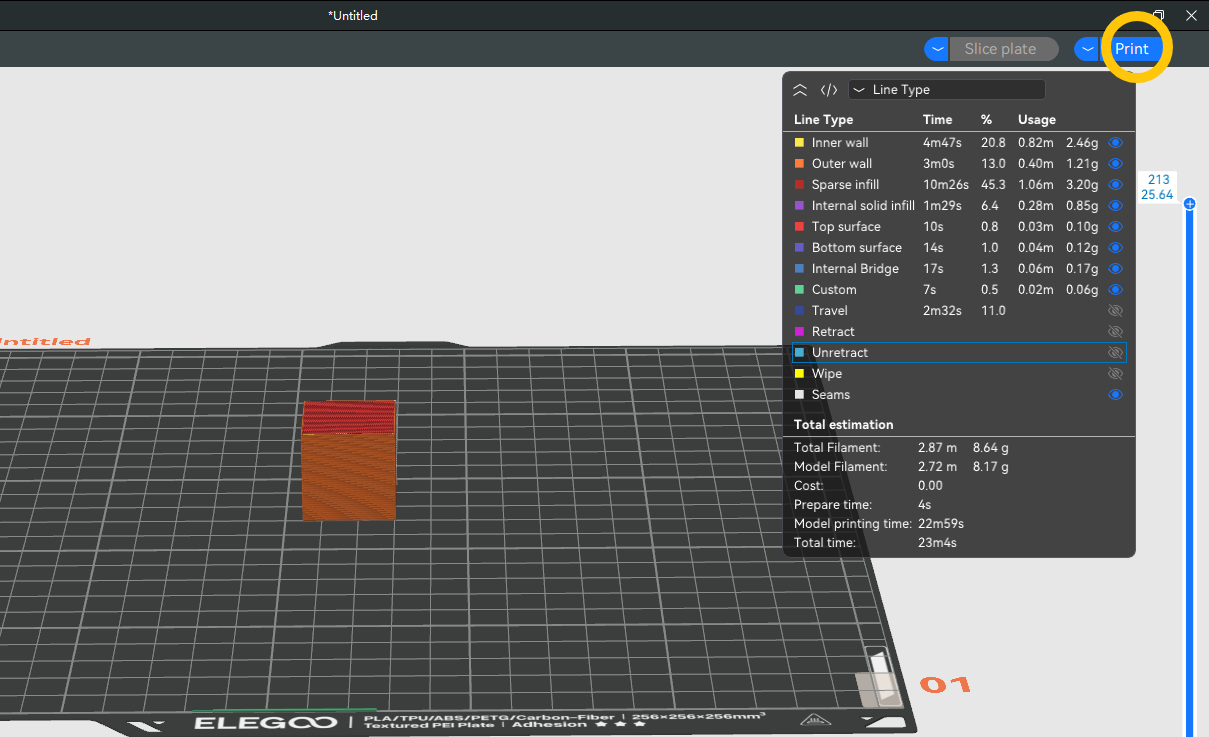This screenshot has height=737, width=1209.
Task: Toggle Seams visibility eye icon
Action: 1116,395
